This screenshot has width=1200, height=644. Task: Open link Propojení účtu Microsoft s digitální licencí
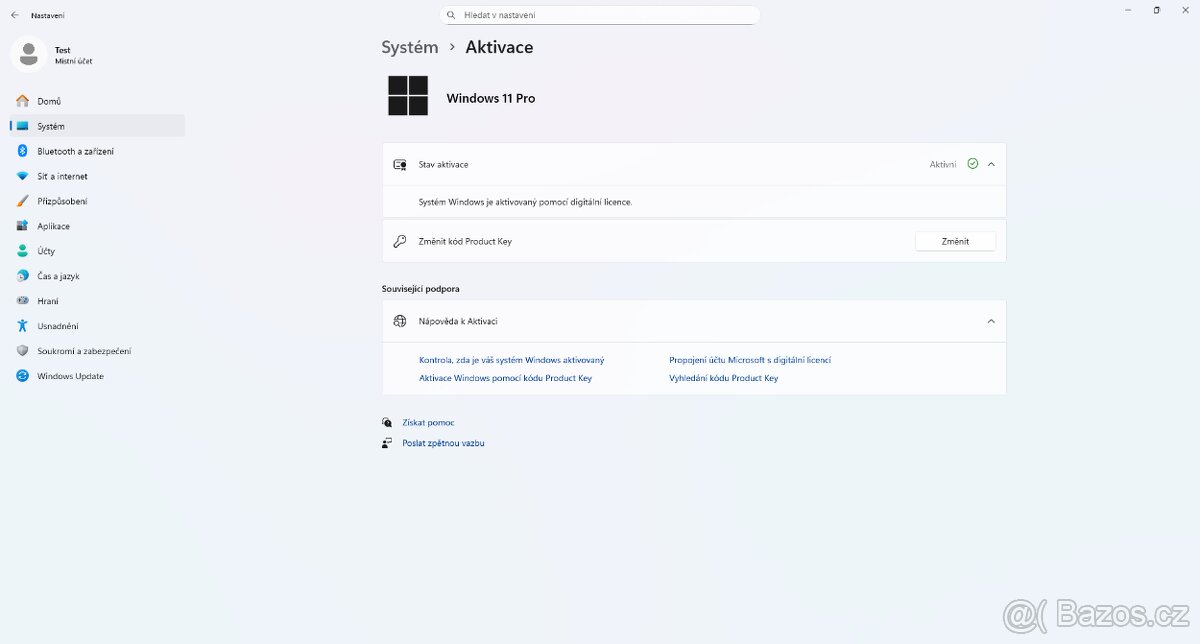click(750, 360)
